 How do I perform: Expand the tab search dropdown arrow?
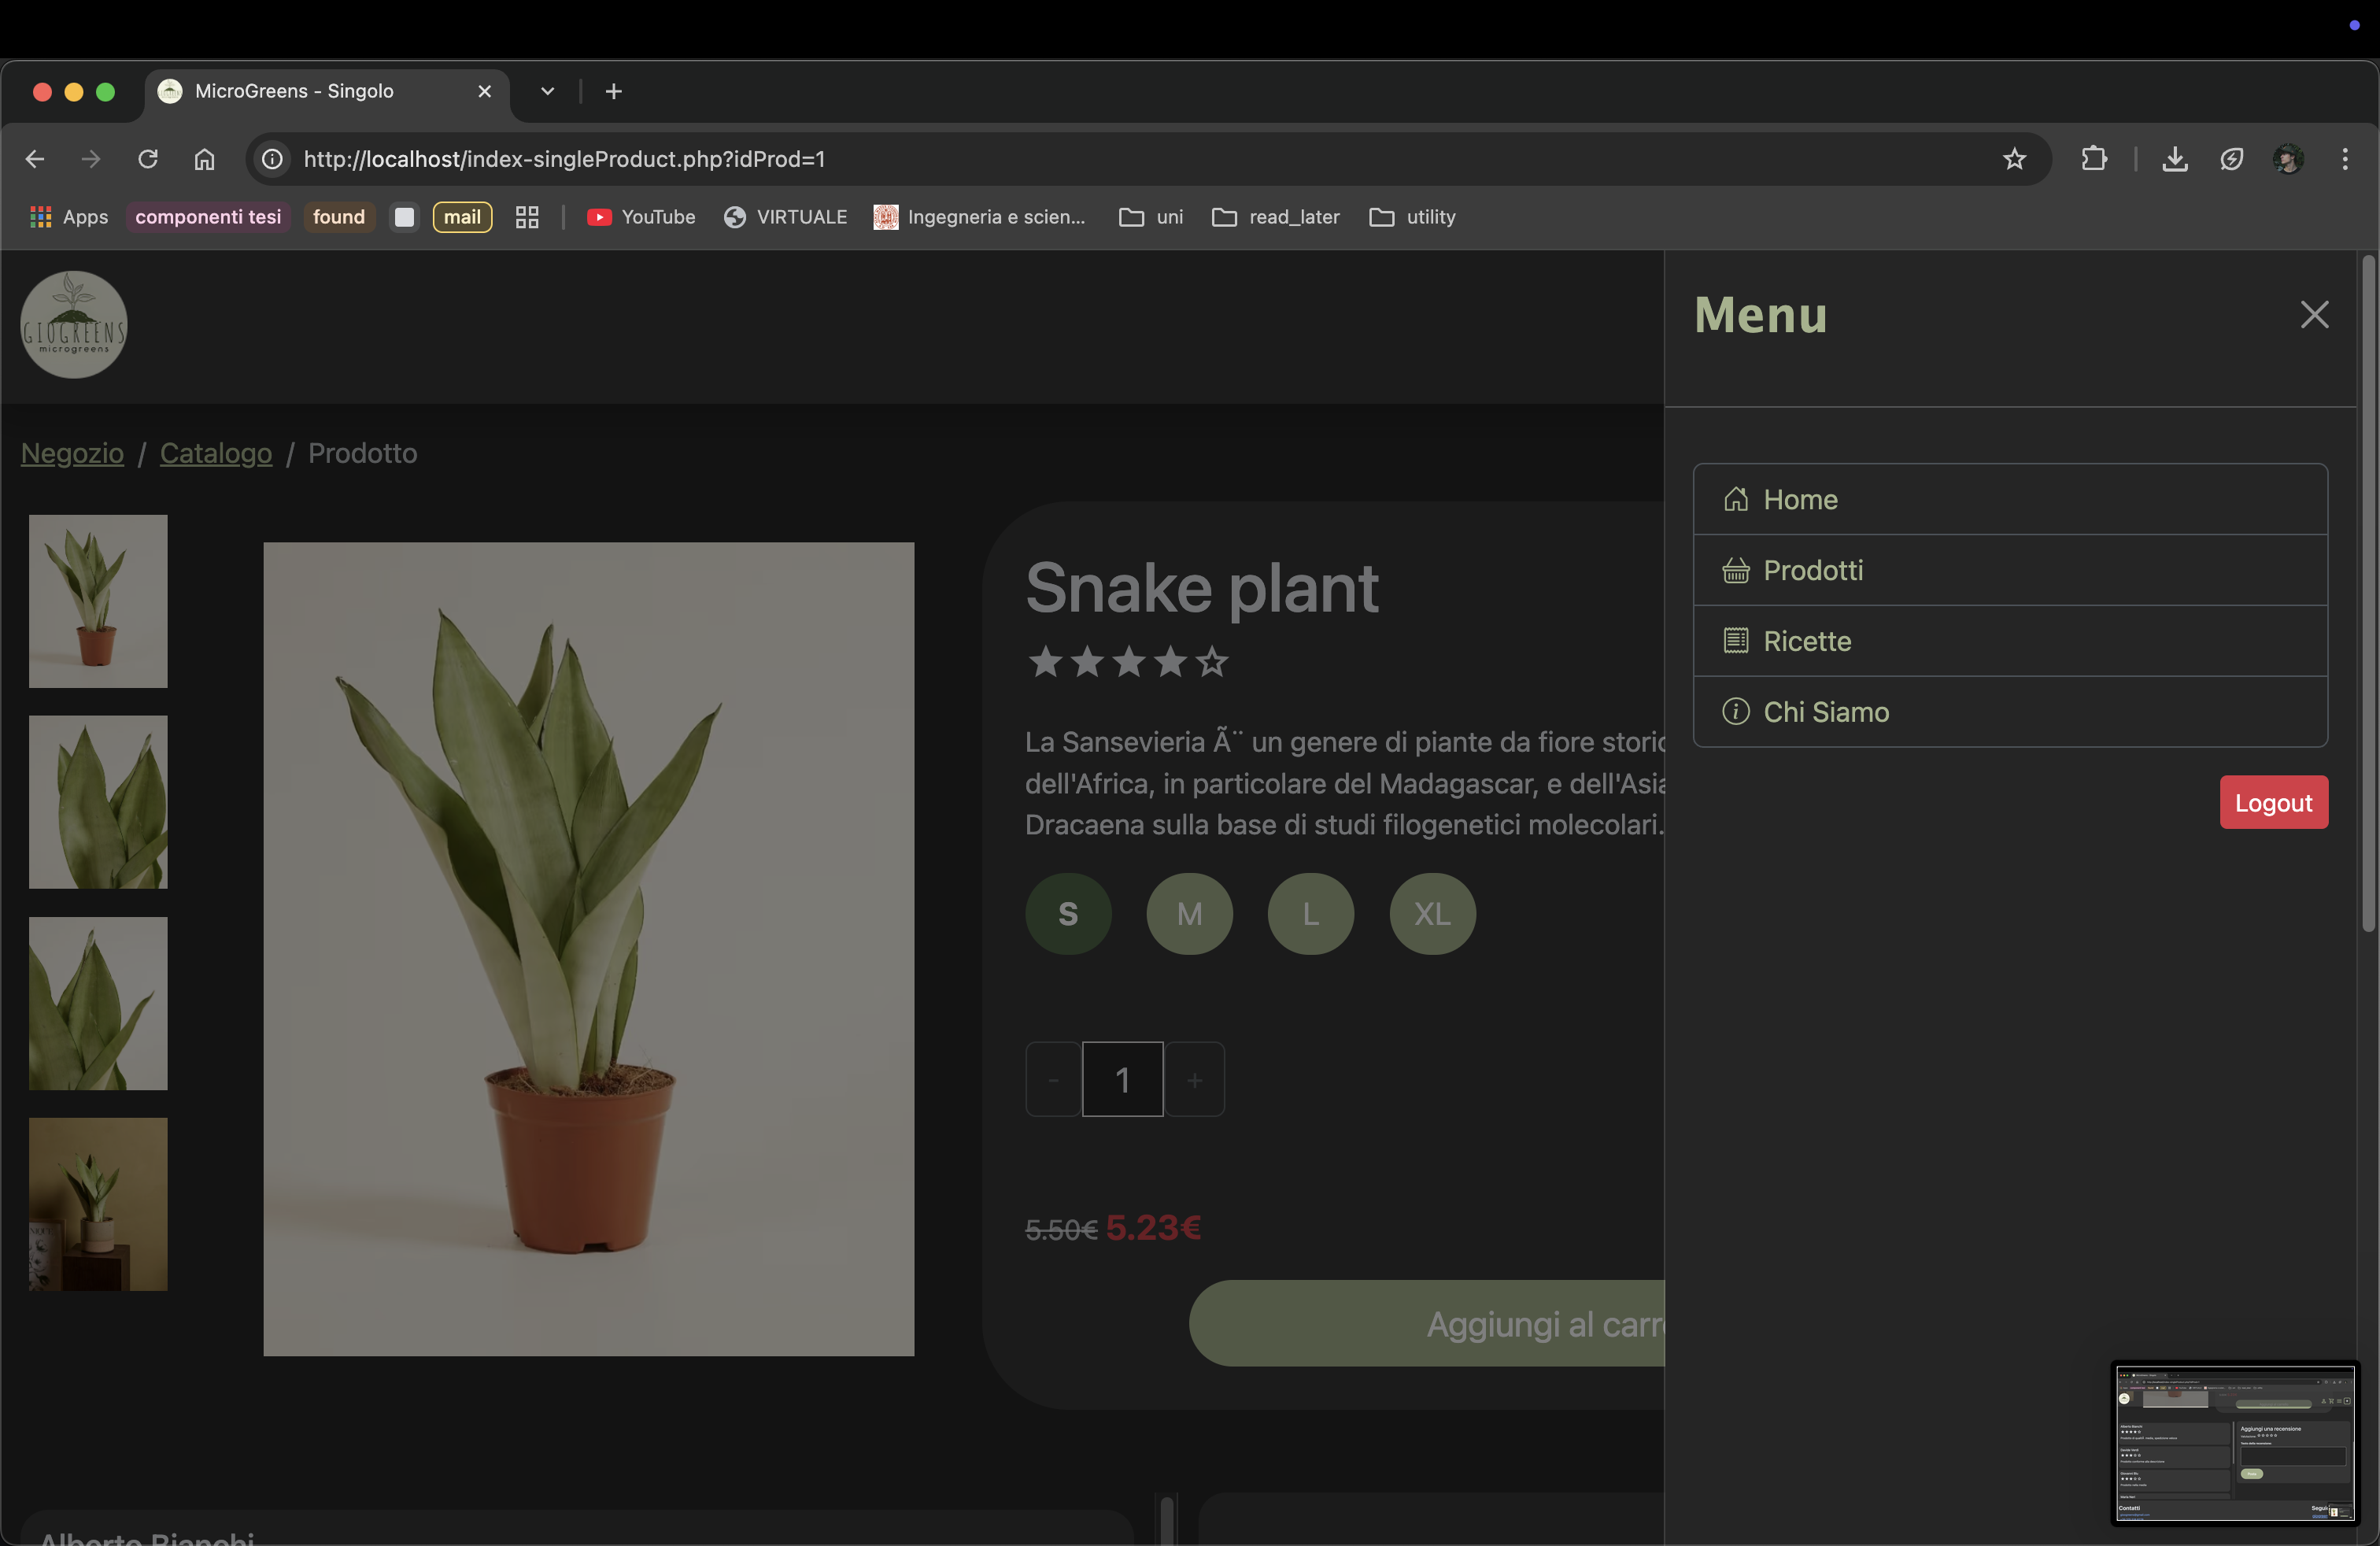click(547, 91)
